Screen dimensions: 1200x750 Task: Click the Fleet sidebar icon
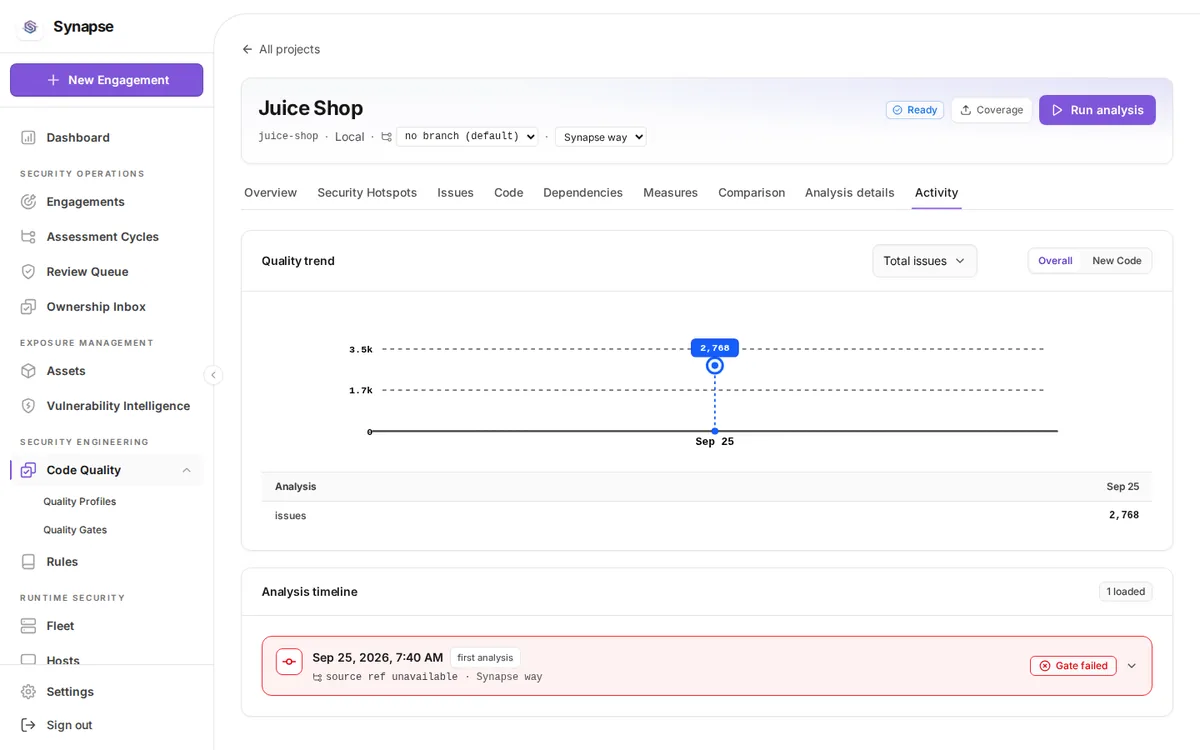[x=28, y=625]
